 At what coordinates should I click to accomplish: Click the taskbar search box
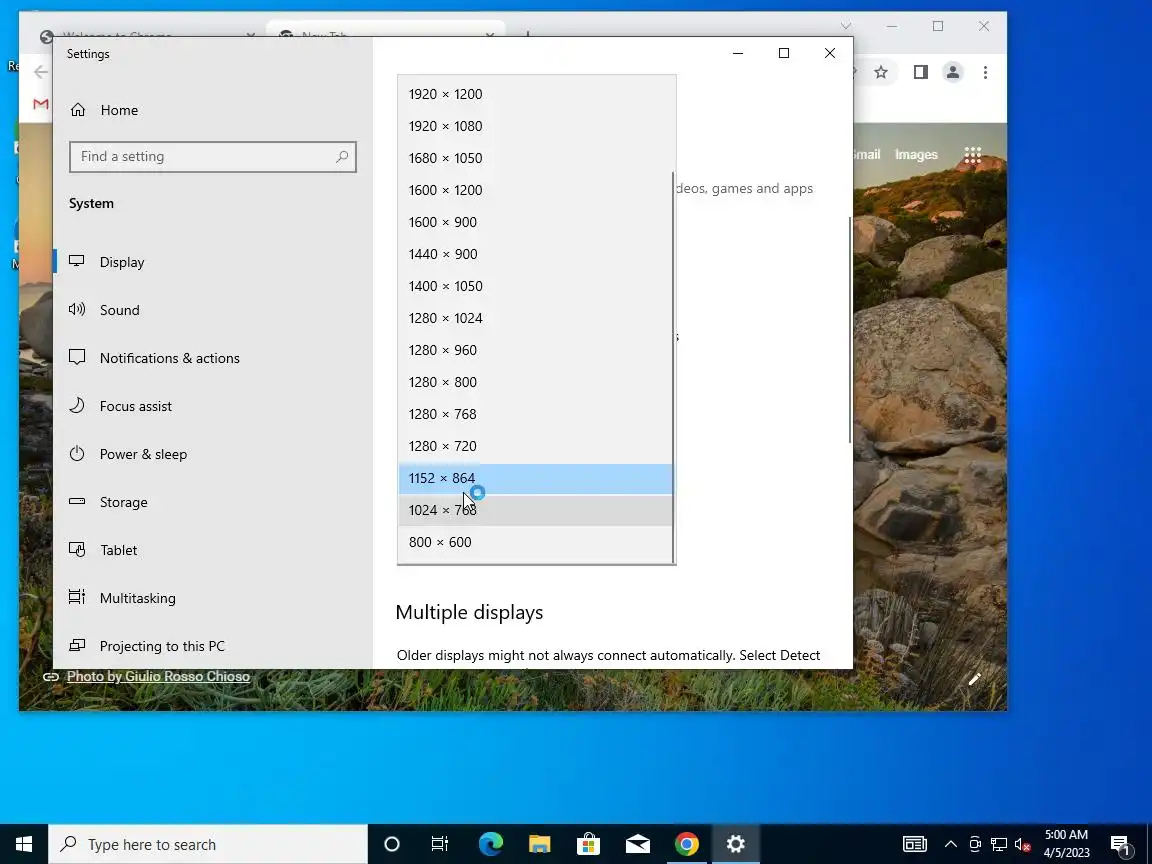click(x=208, y=844)
